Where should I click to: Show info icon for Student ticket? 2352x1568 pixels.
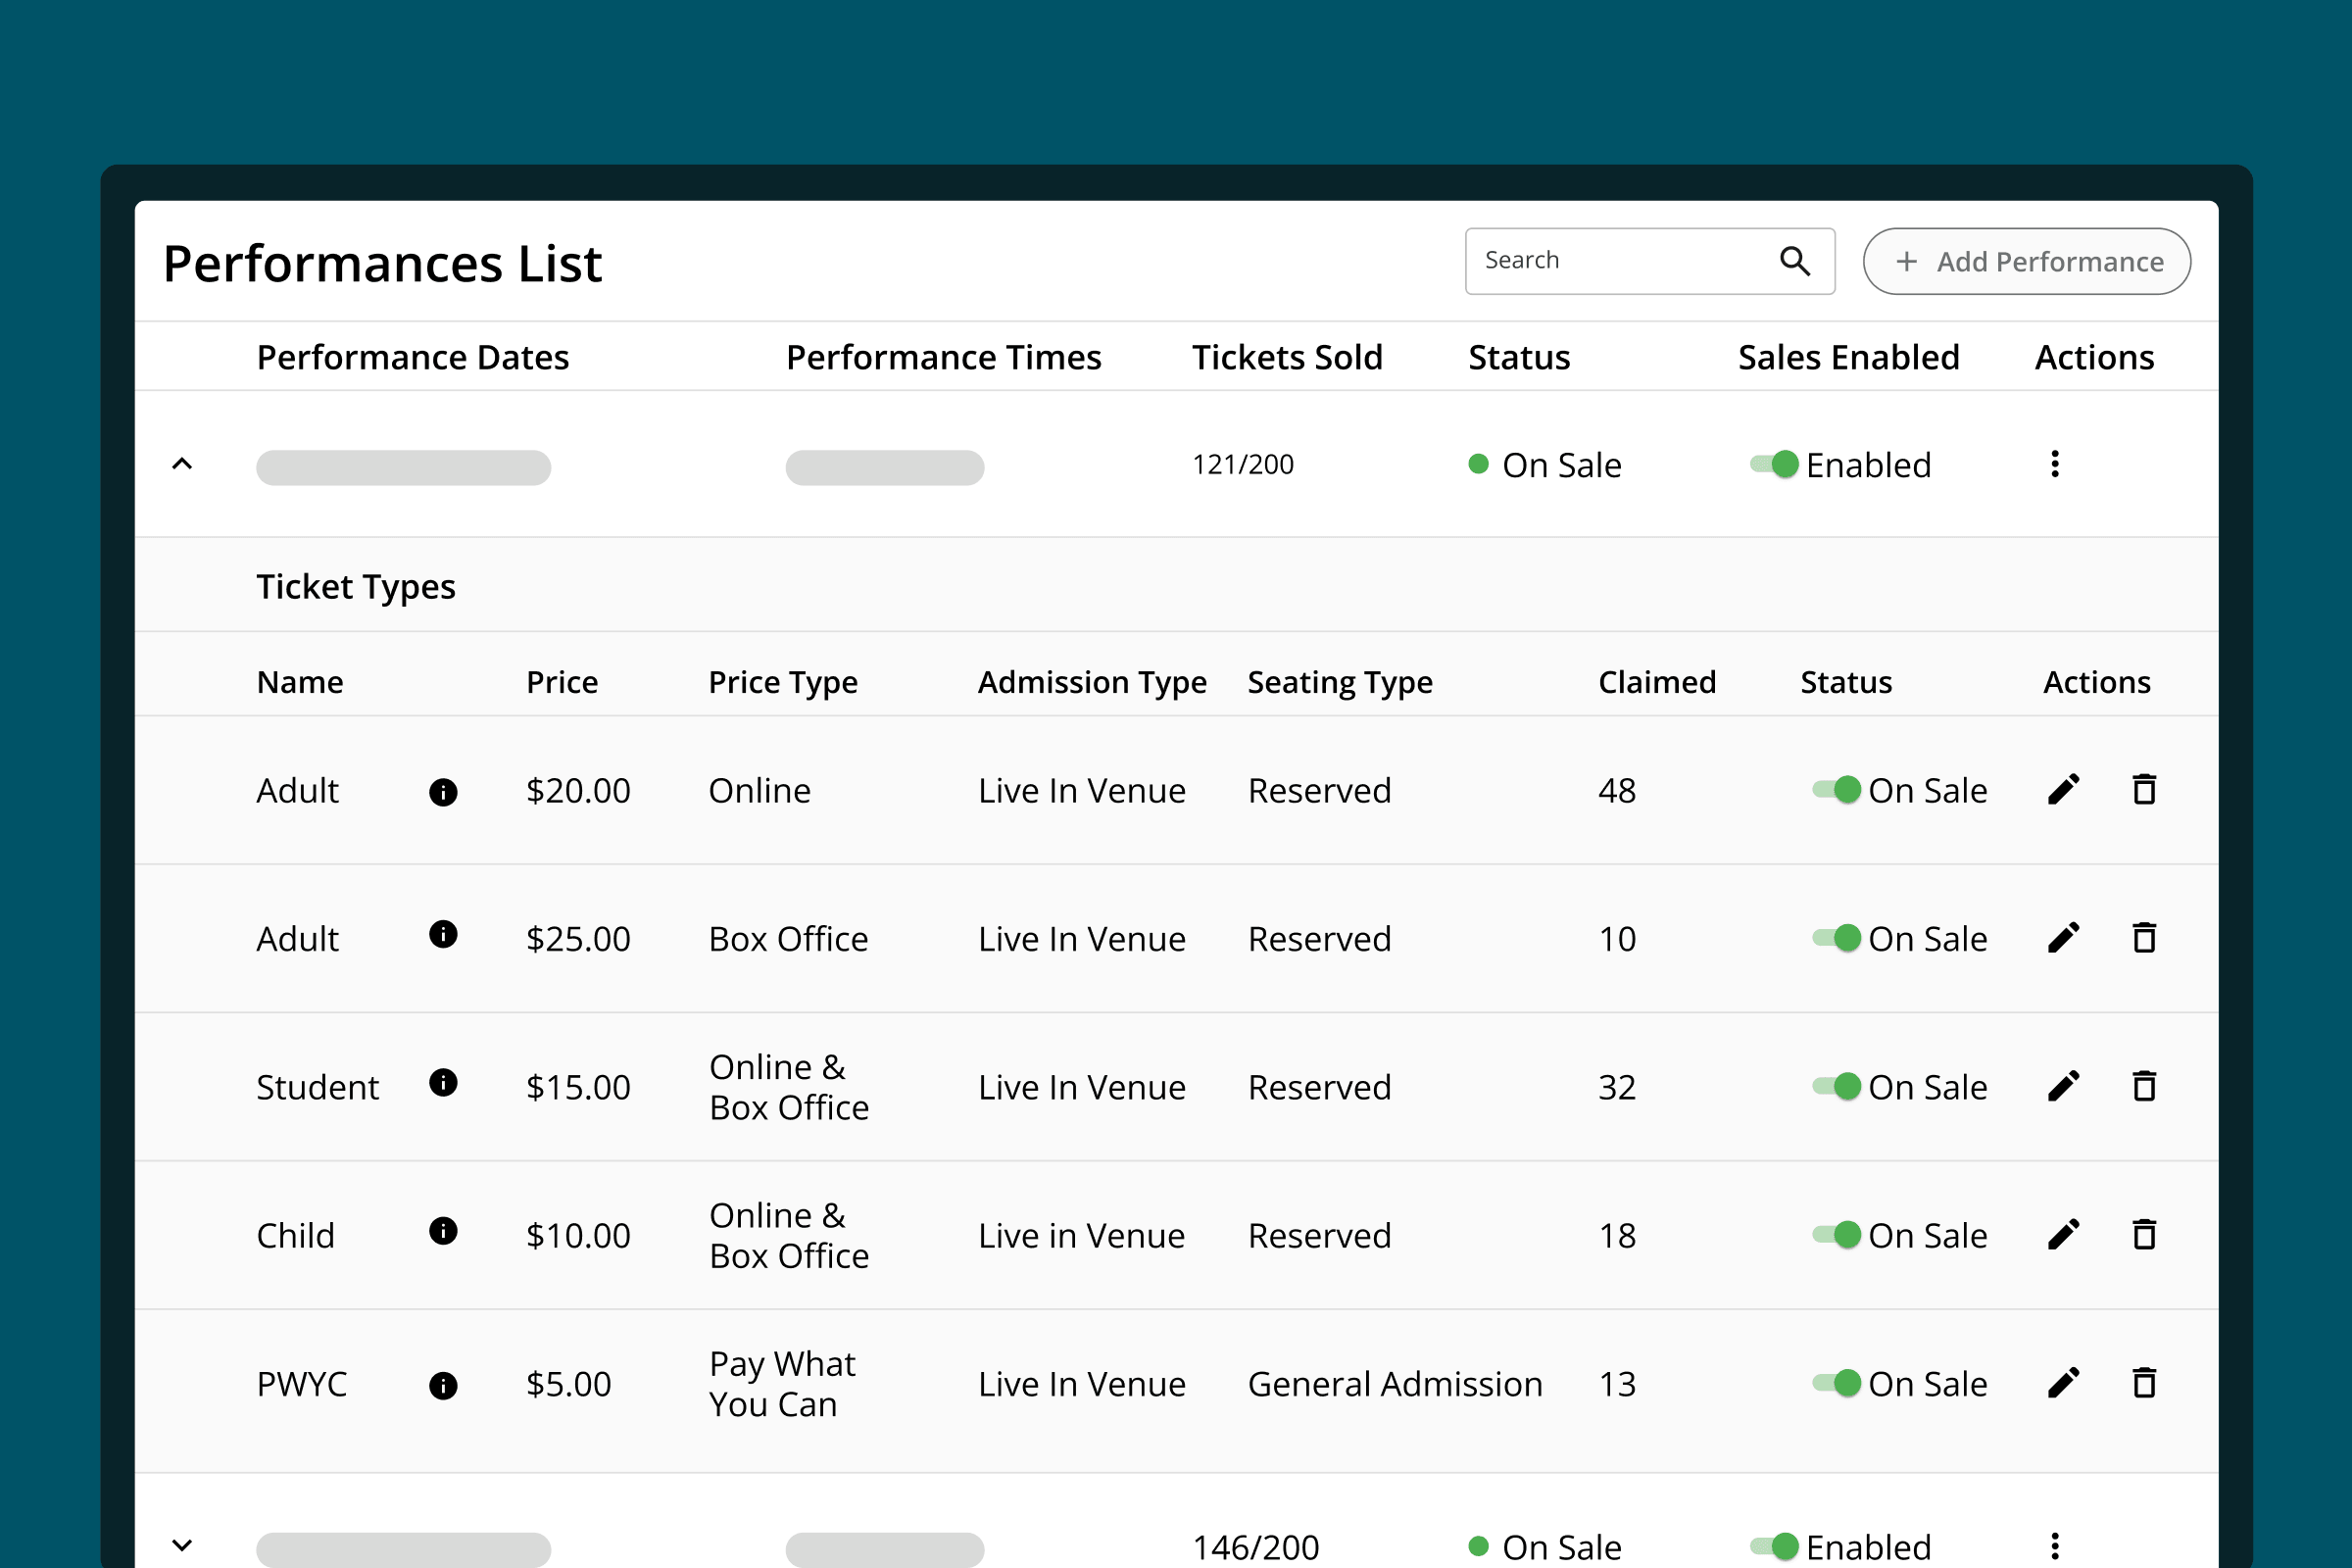pos(443,1082)
